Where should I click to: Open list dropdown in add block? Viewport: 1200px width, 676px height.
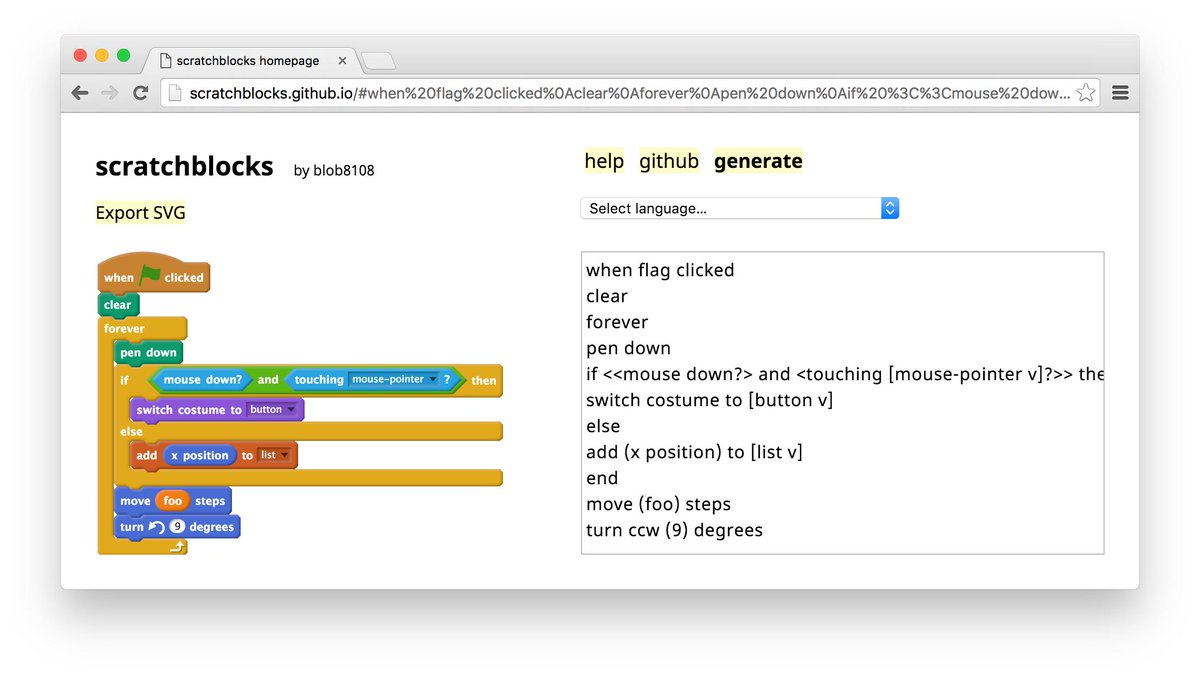274,455
